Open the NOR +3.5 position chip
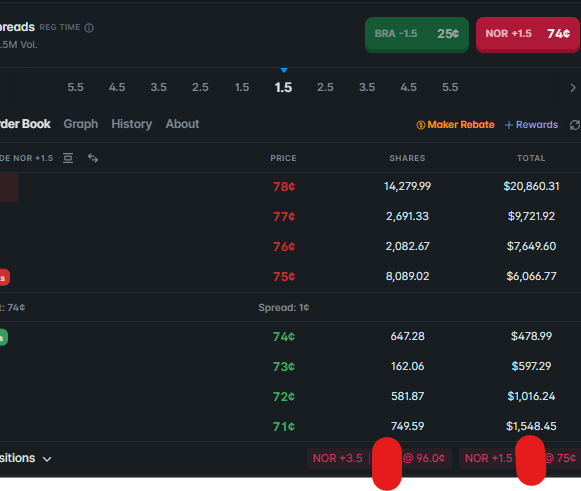 pos(379,458)
